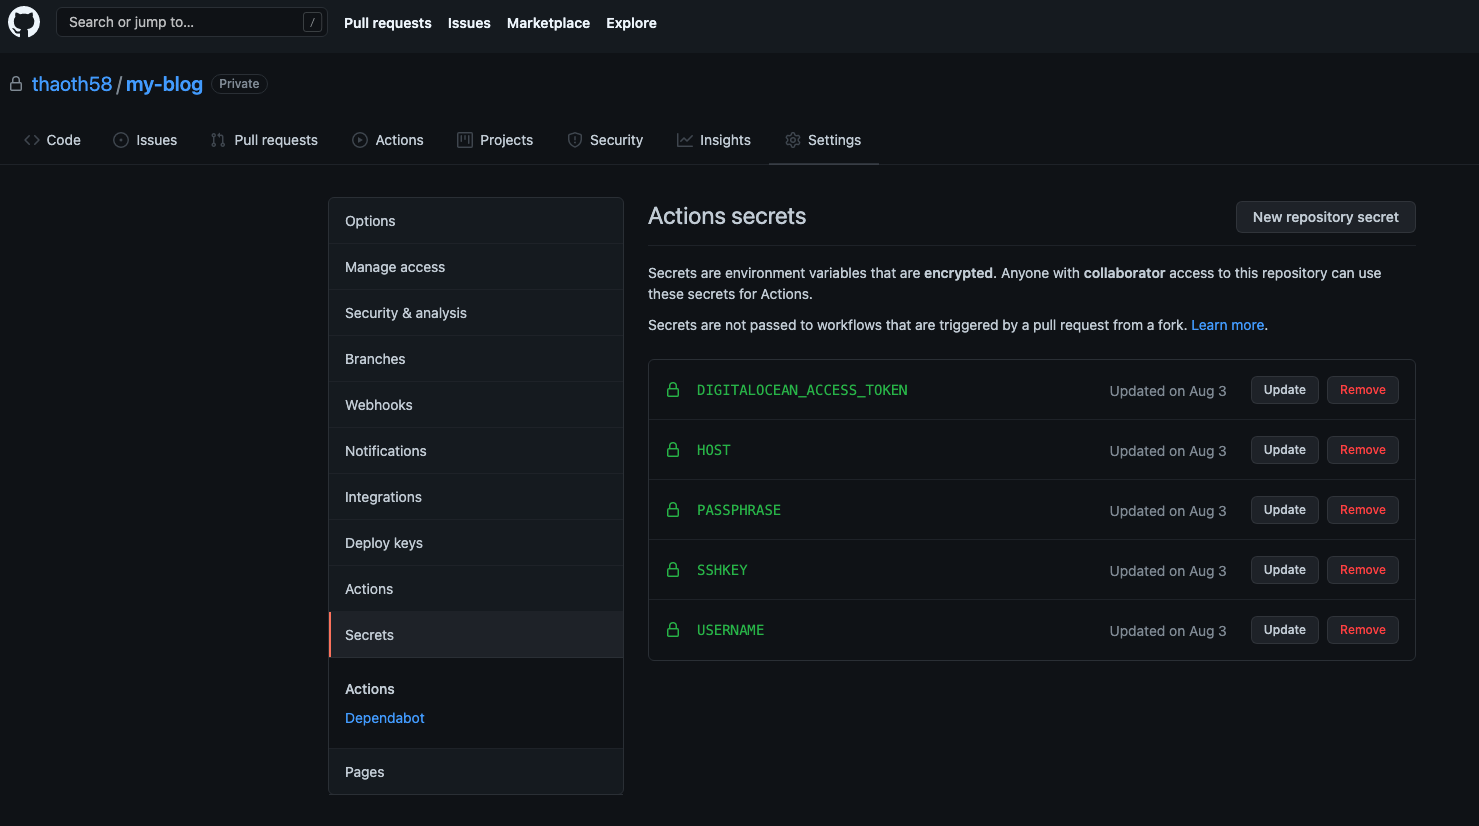Click the play icon on the Actions tab
The width and height of the screenshot is (1479, 826).
[359, 140]
